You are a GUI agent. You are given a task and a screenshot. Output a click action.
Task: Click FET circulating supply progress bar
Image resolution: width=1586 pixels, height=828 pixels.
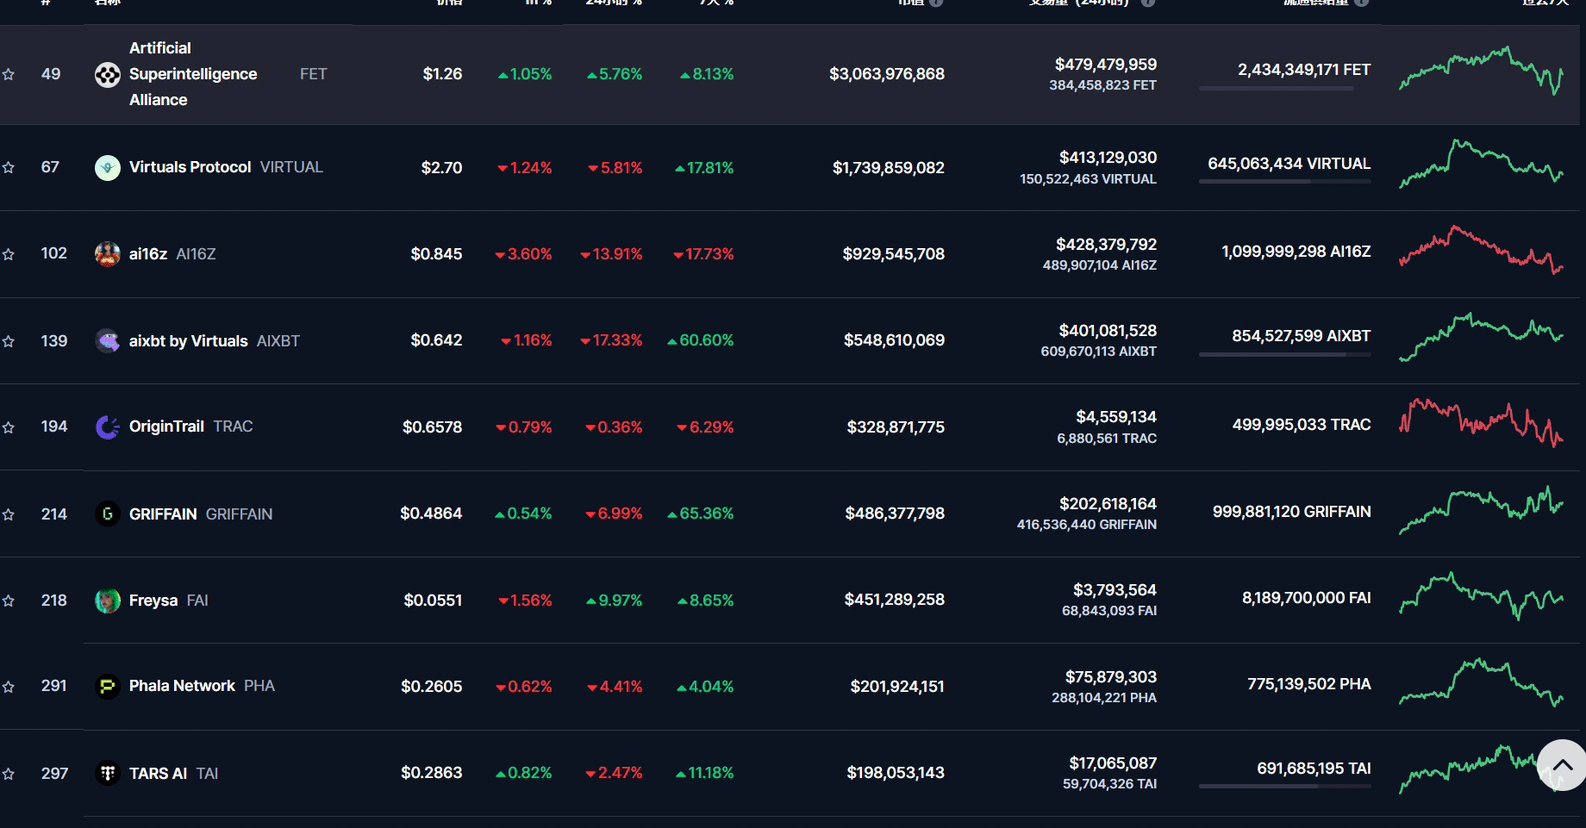tap(1285, 89)
